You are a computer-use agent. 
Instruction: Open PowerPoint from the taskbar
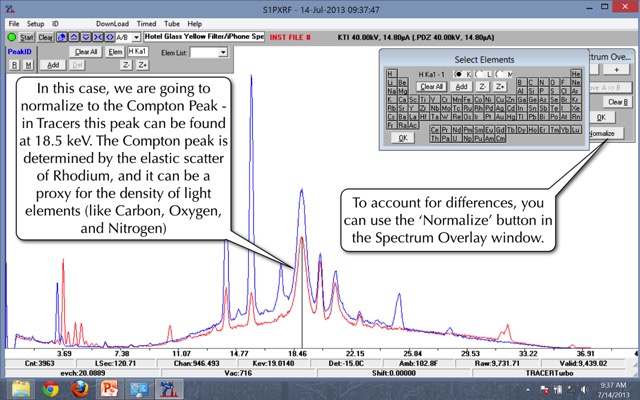click(x=109, y=388)
